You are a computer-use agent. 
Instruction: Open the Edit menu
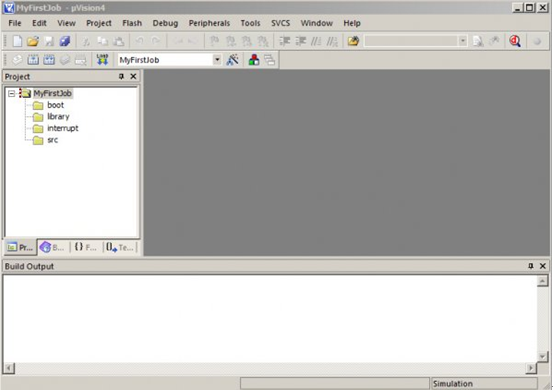(x=39, y=23)
